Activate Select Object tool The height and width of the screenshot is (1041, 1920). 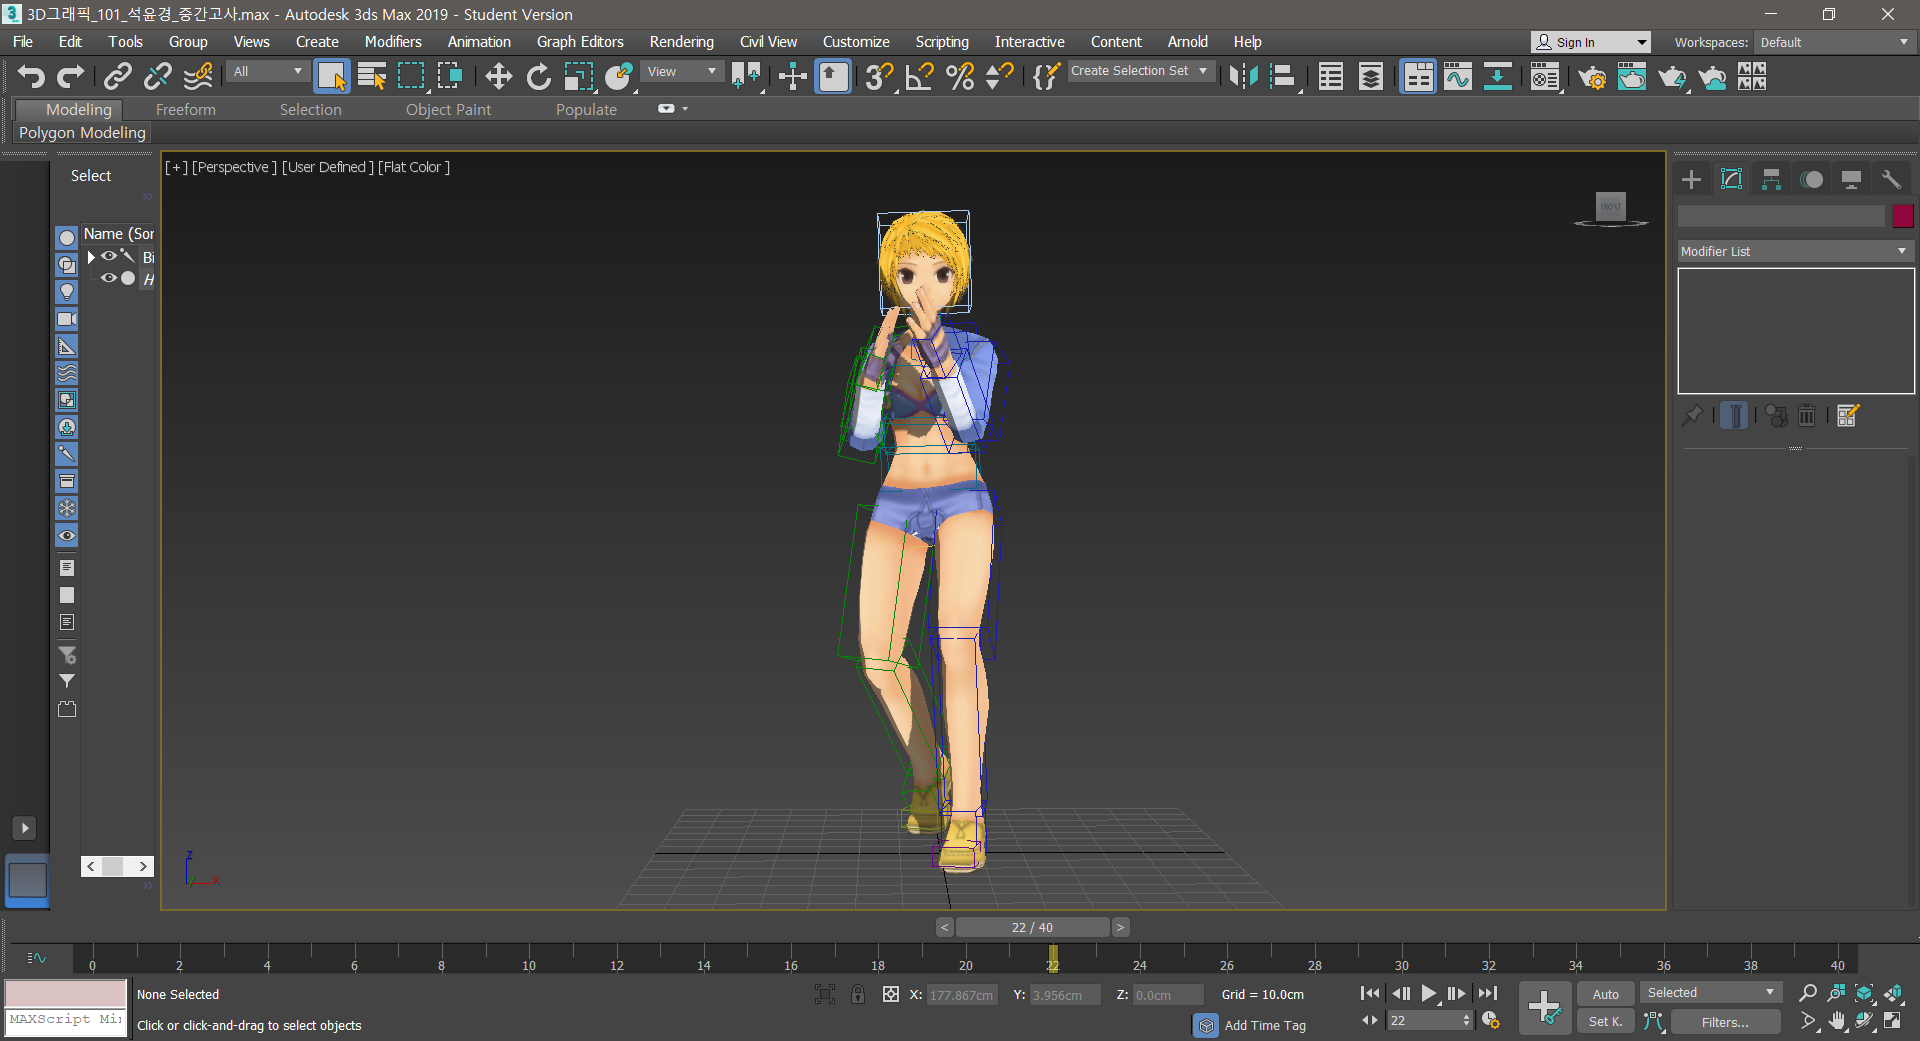pyautogui.click(x=331, y=77)
